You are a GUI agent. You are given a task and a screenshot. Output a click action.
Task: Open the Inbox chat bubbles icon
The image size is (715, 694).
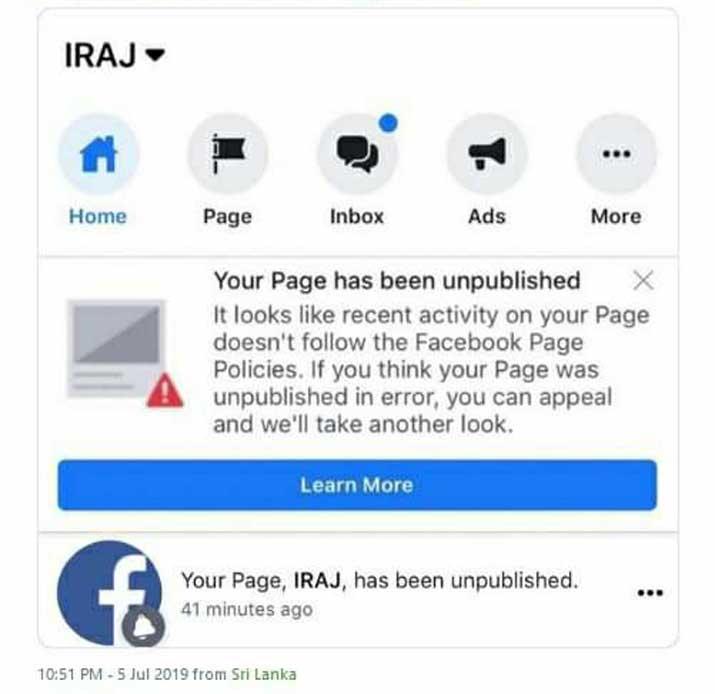point(357,154)
